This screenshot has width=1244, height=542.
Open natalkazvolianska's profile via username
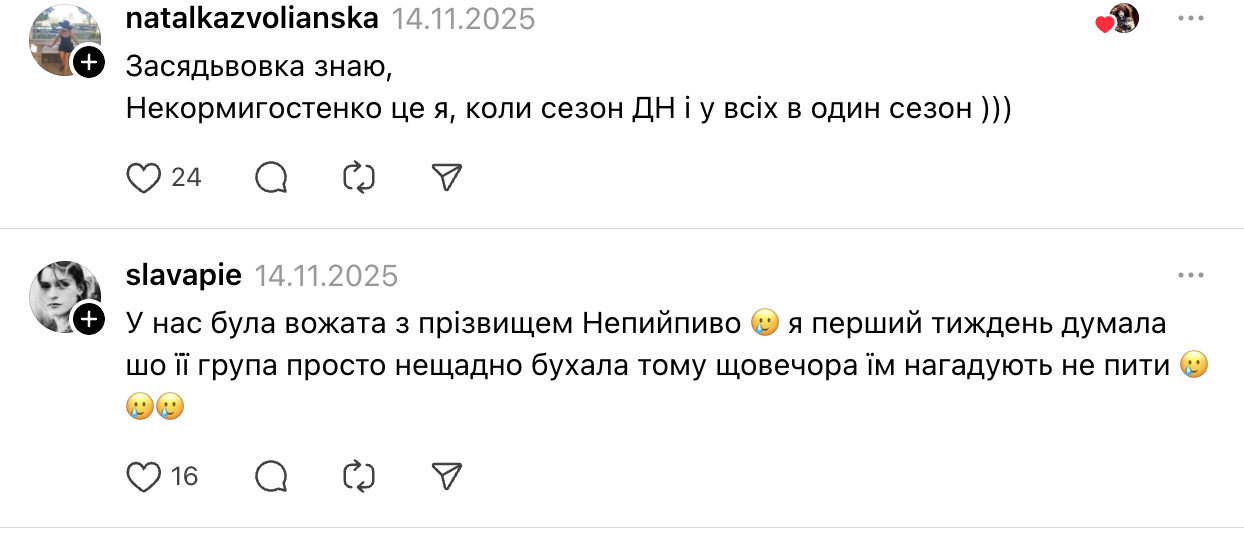[x=252, y=19]
